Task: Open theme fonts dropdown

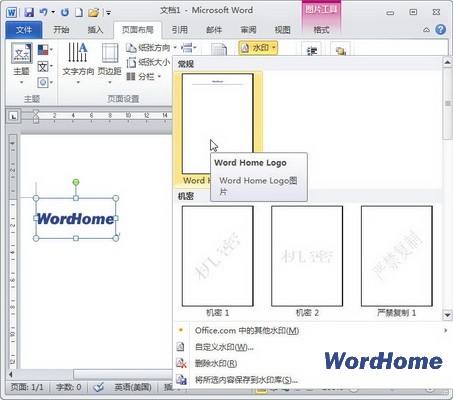Action: click(x=45, y=66)
